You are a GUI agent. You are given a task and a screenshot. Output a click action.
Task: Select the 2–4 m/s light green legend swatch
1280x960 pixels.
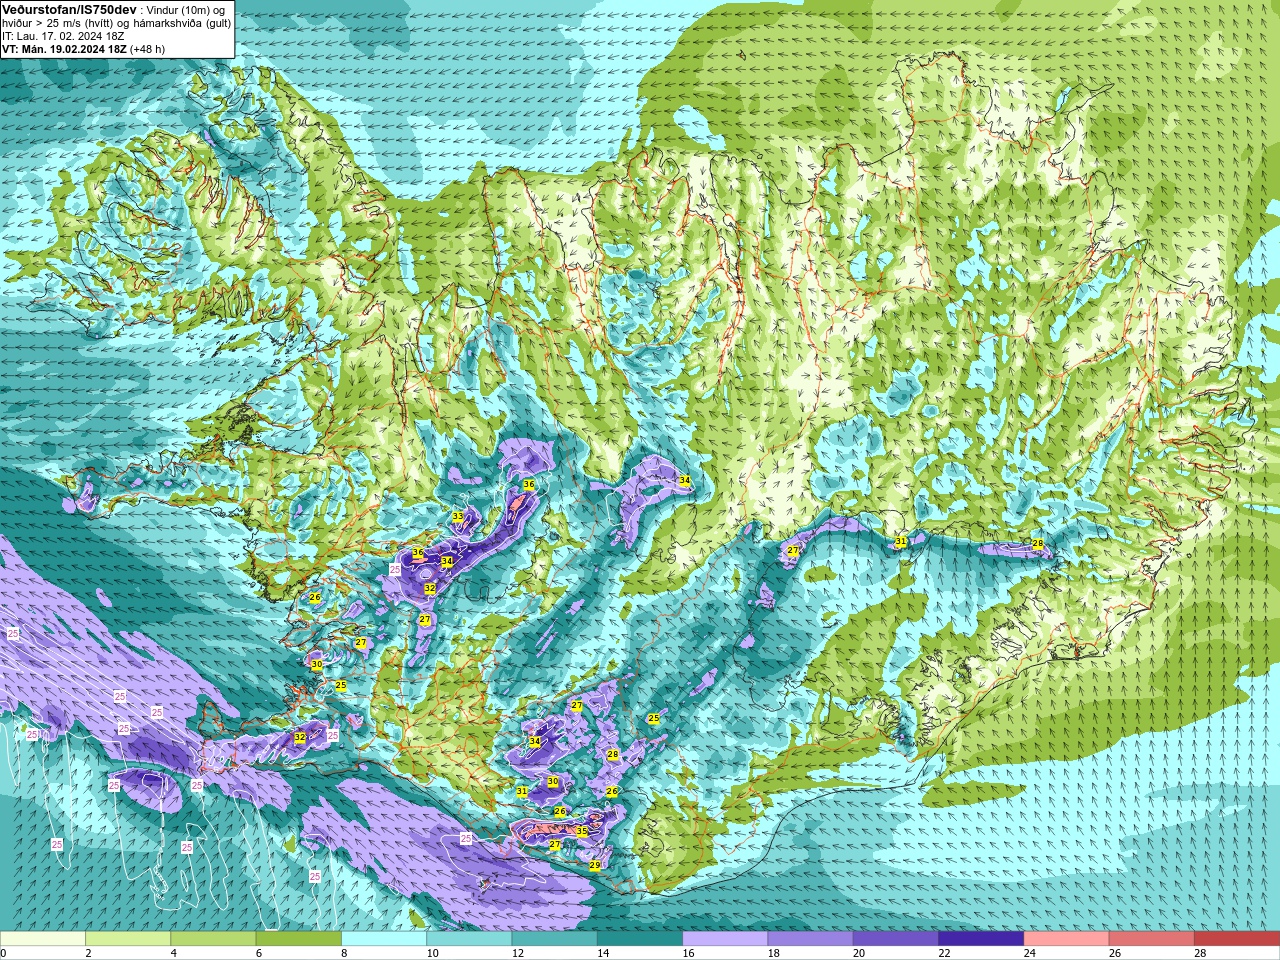pyautogui.click(x=128, y=939)
